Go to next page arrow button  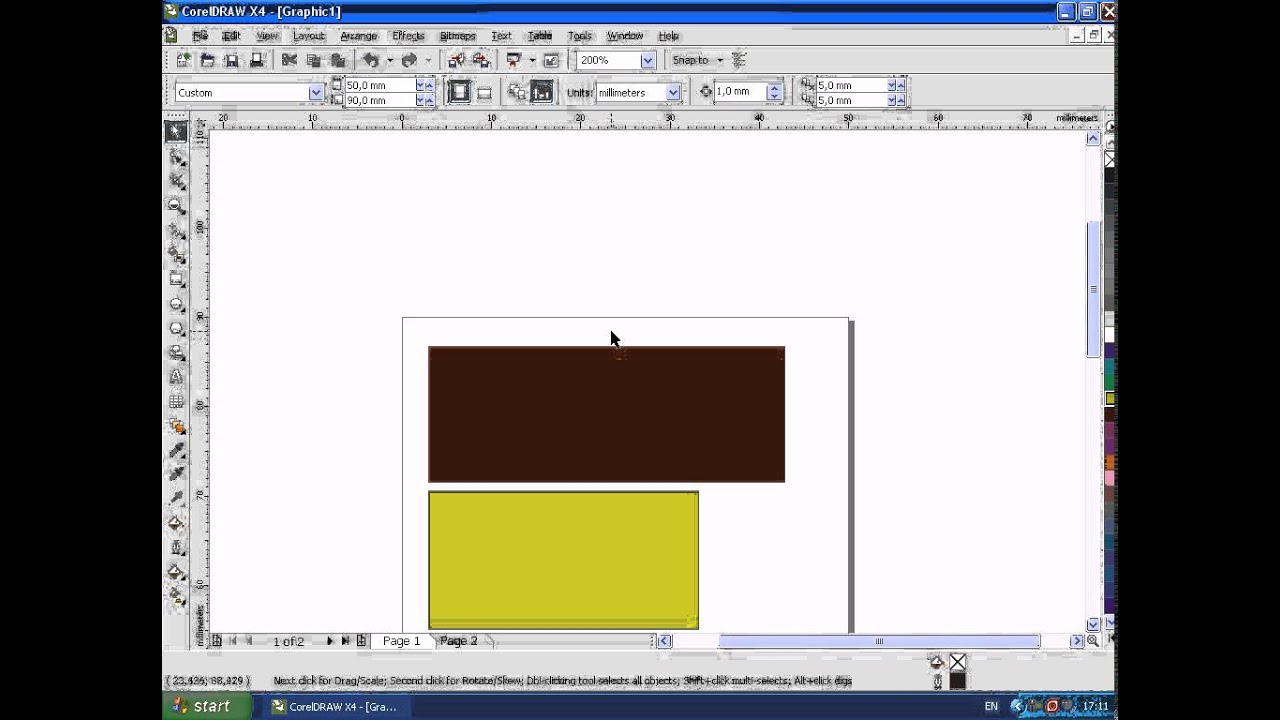point(330,641)
